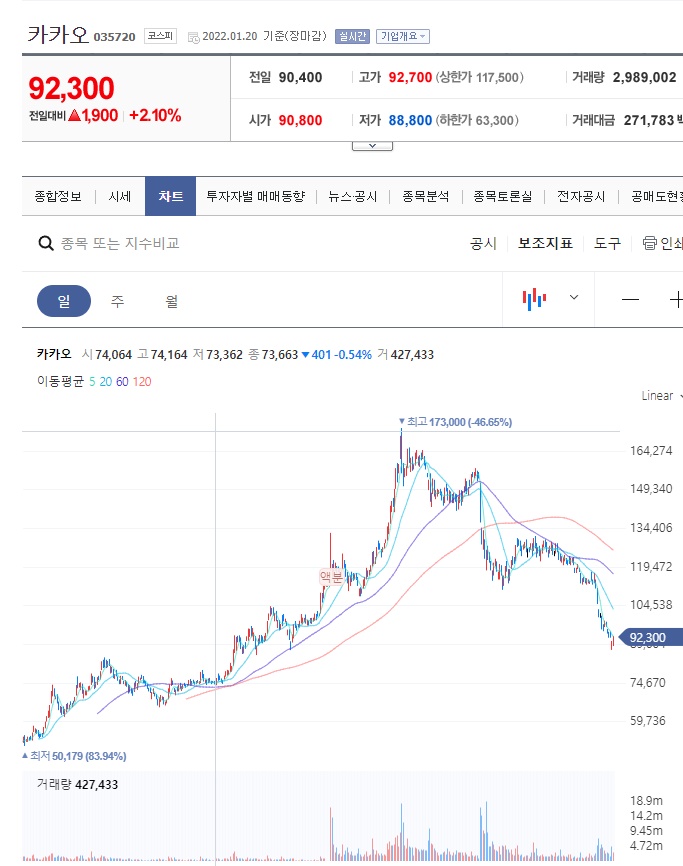This screenshot has height=866, width=683.
Task: Click the 실시간 button
Action: pos(352,36)
